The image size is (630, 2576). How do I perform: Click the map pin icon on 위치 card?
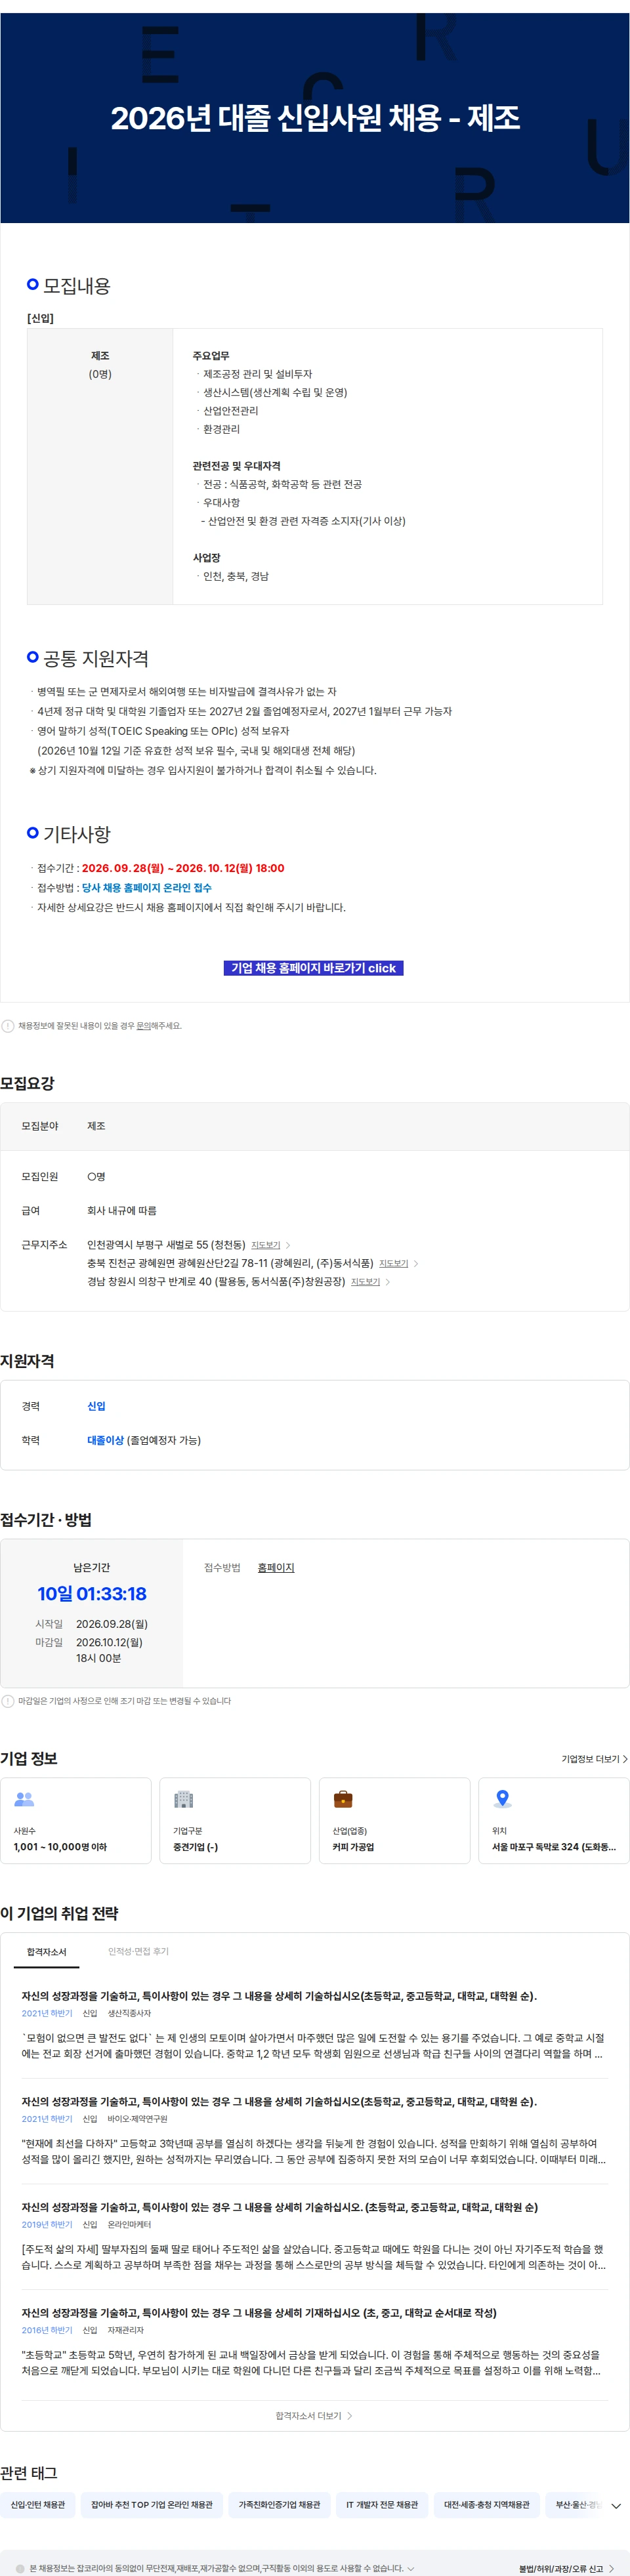click(503, 1799)
